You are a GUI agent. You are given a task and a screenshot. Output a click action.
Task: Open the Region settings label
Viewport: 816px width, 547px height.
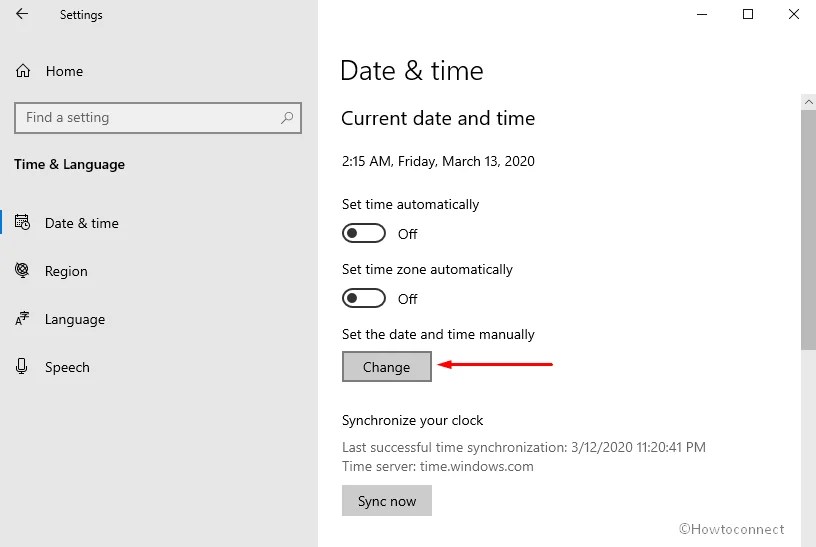pyautogui.click(x=66, y=271)
